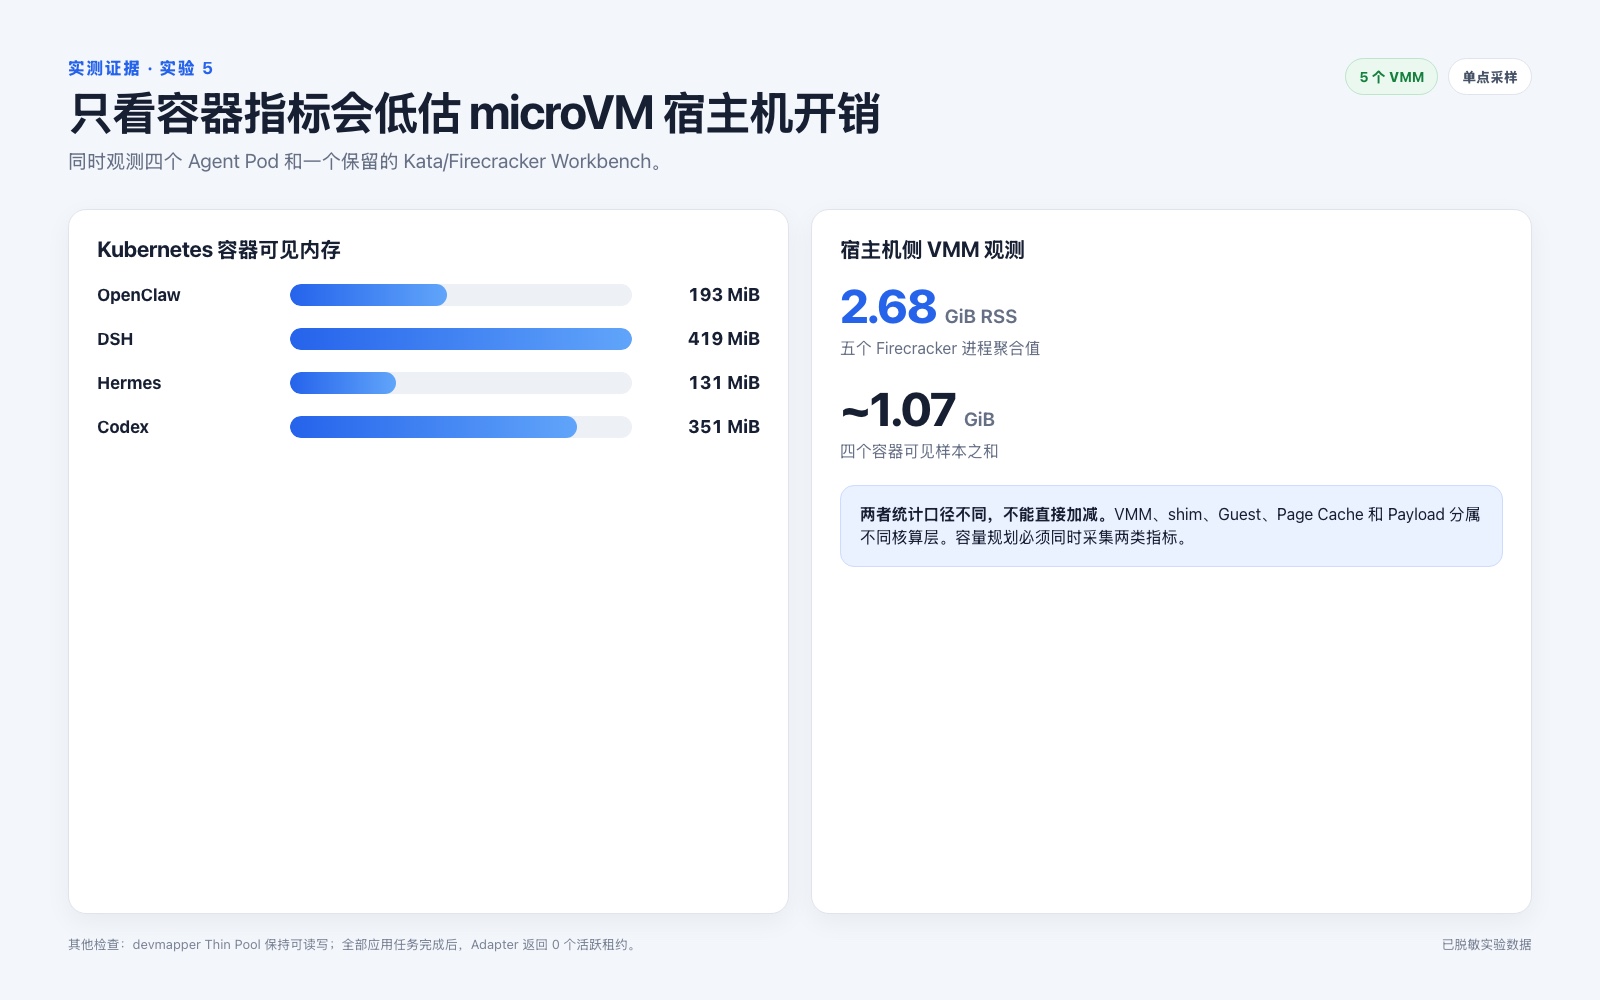Select the "DSH" row label

pos(115,339)
